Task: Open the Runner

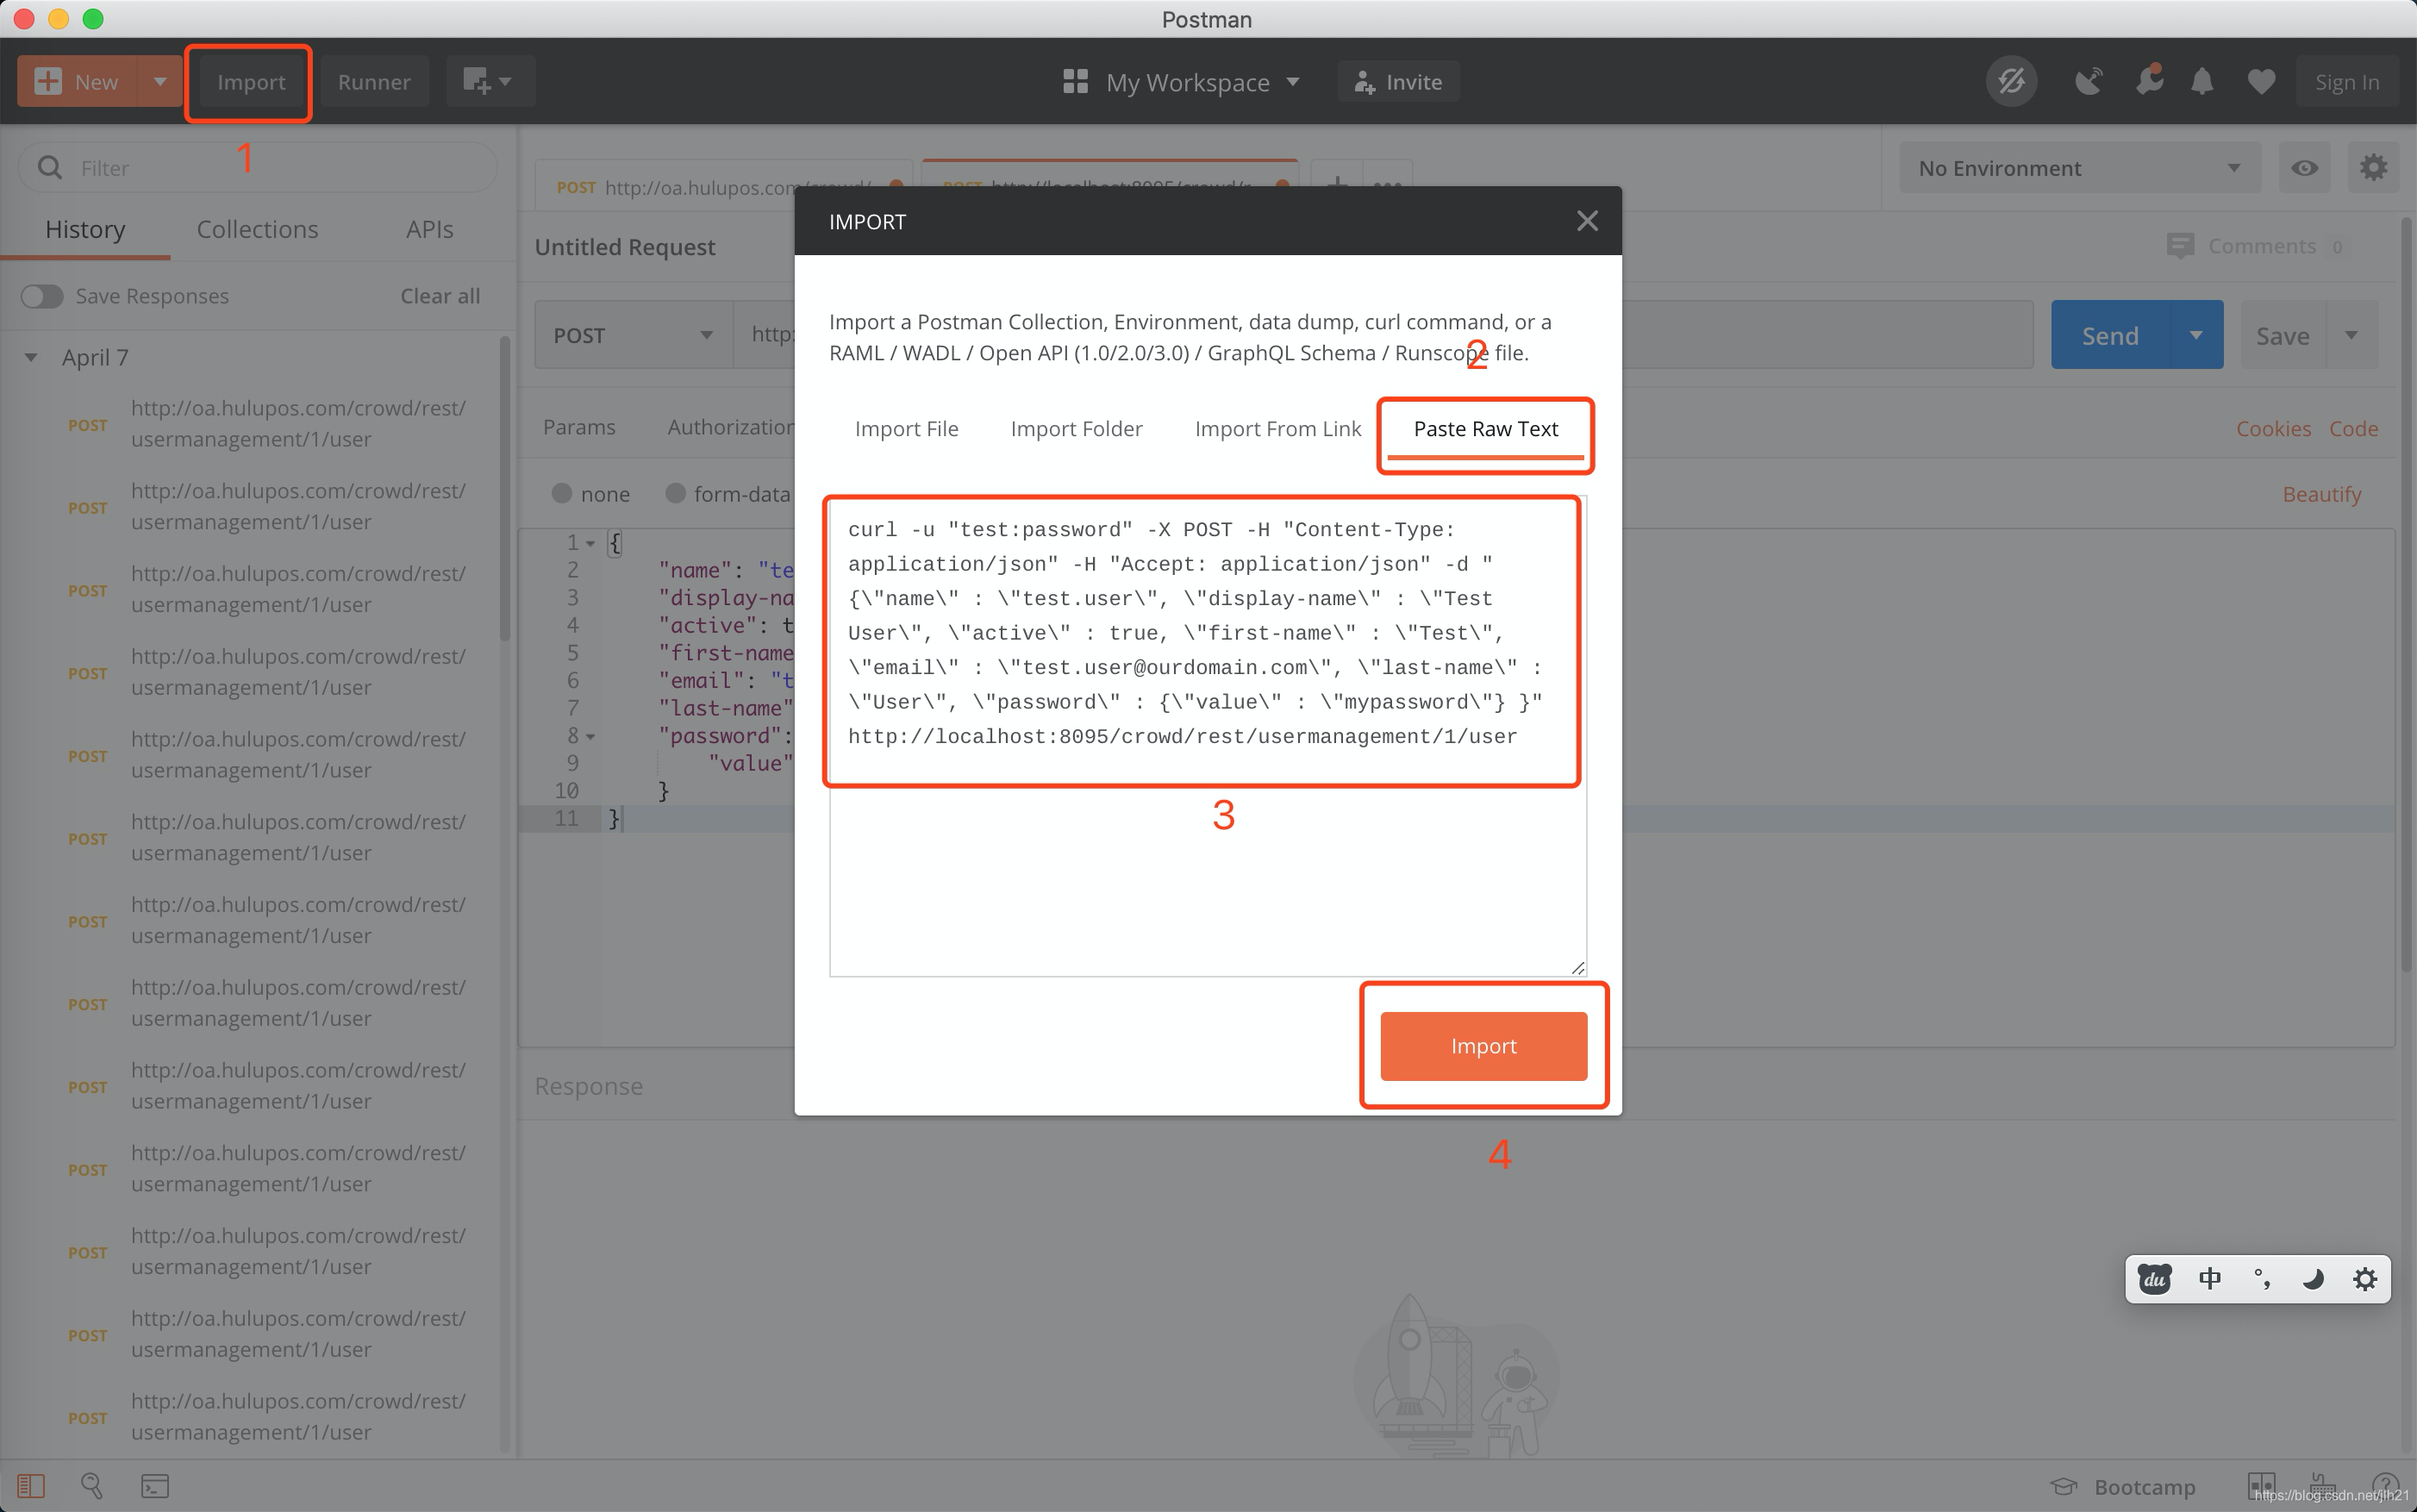Action: pos(374,82)
